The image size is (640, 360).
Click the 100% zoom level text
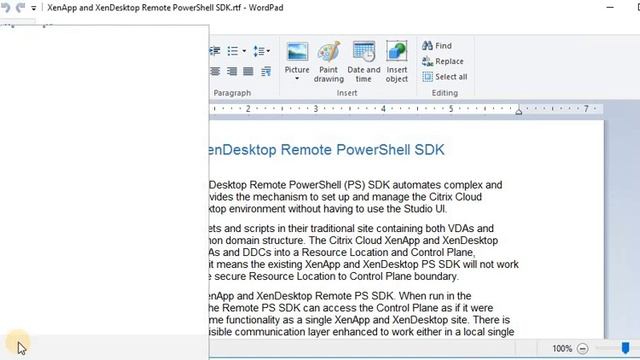pyautogui.click(x=562, y=349)
